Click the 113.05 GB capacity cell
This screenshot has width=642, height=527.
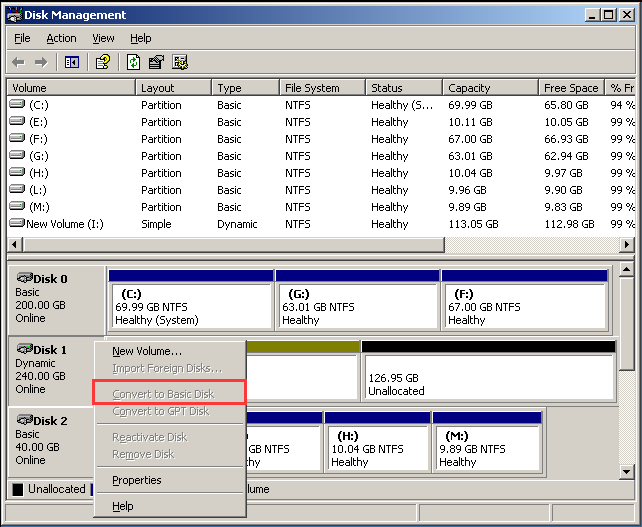pos(473,224)
